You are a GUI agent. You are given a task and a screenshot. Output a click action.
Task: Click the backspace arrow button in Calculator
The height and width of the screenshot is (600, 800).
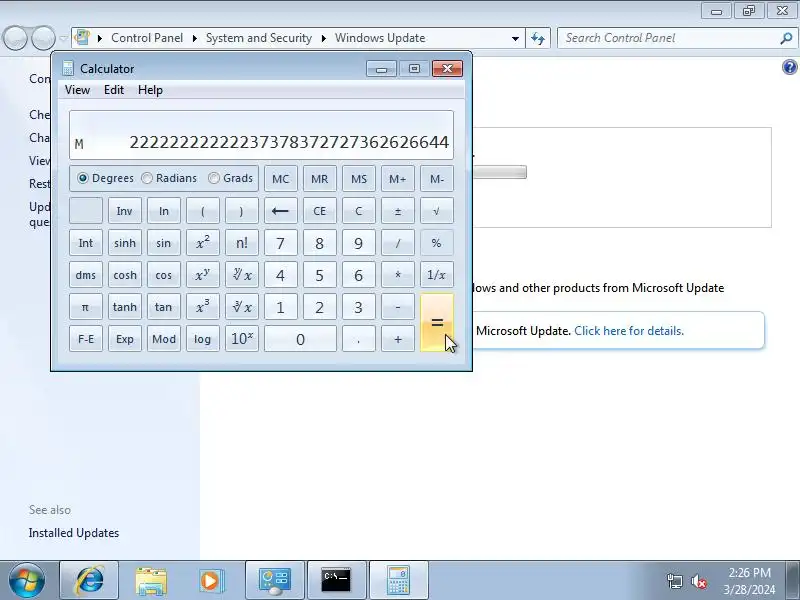pyautogui.click(x=281, y=211)
